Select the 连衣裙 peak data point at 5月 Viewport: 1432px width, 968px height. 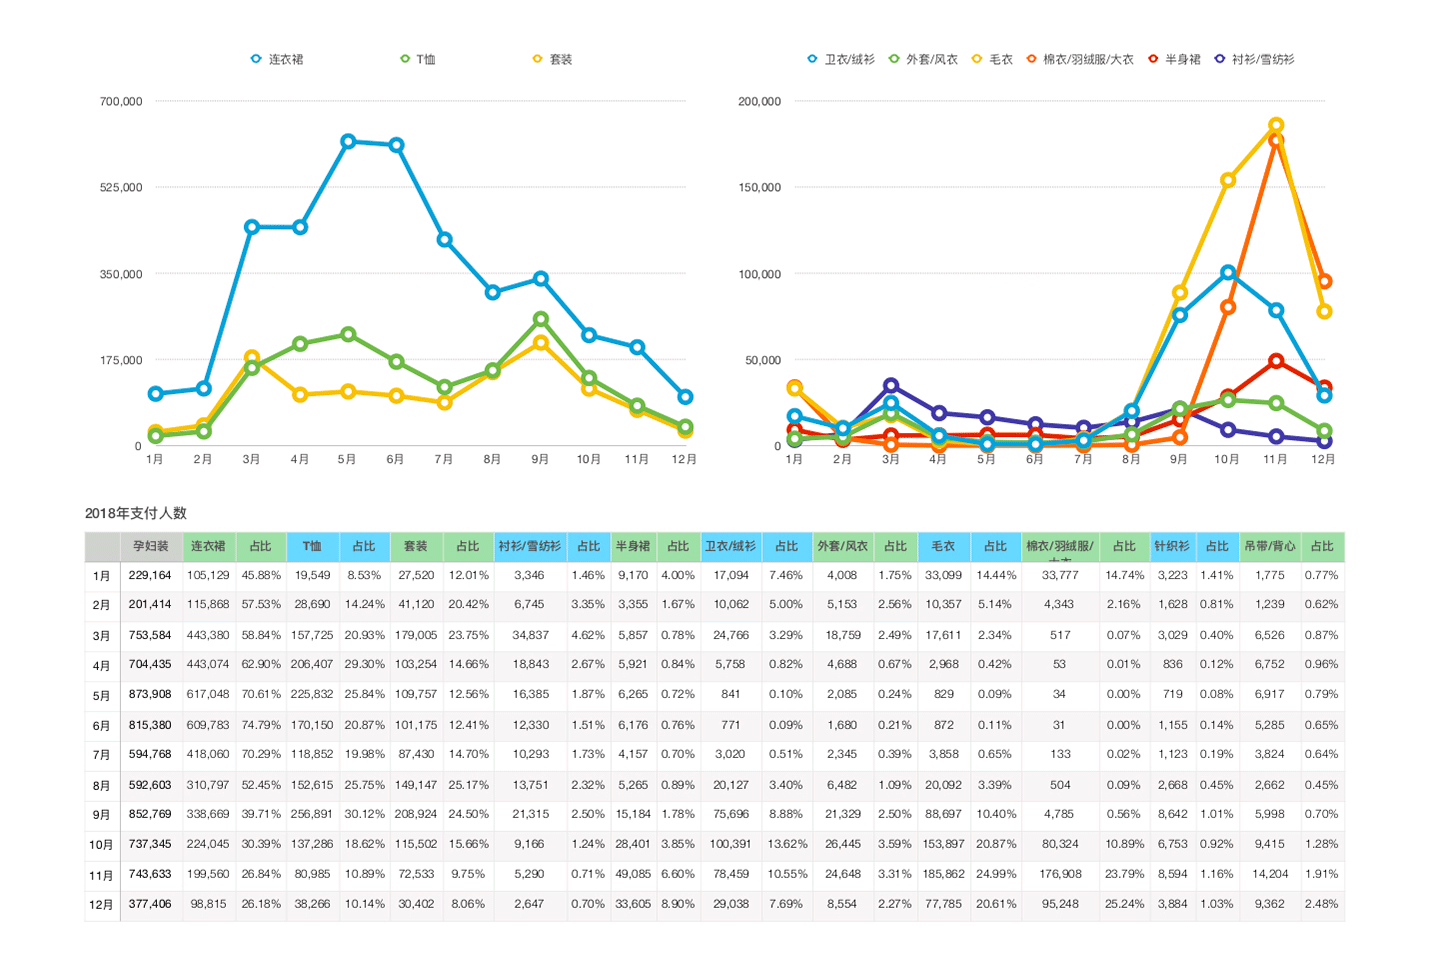click(x=348, y=142)
